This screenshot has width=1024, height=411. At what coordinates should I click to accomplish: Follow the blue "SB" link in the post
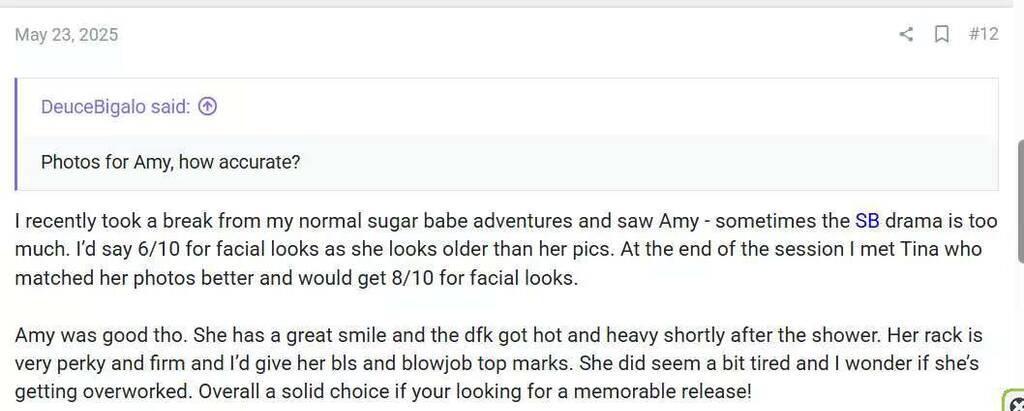coord(867,220)
